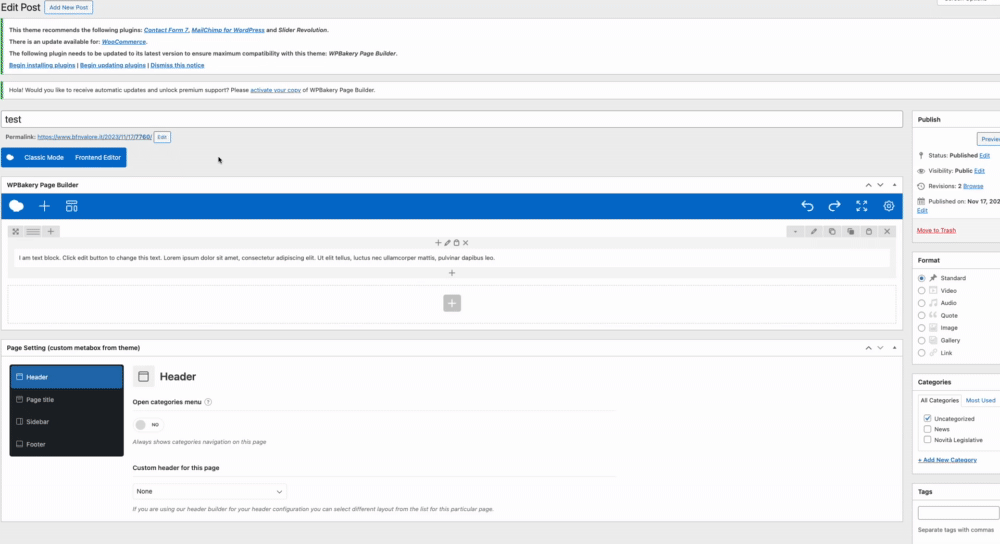This screenshot has height=544, width=1000.
Task: Move WPBakery Page Builder panel down
Action: click(x=880, y=185)
